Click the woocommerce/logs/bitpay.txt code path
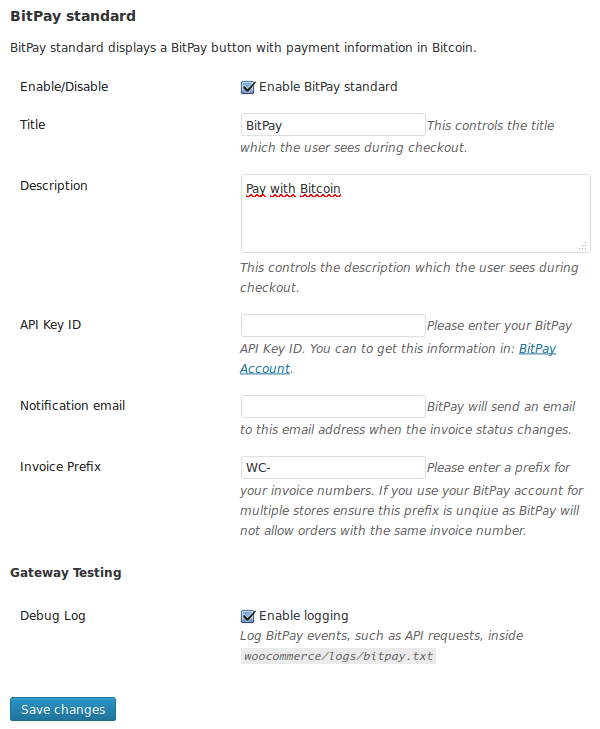This screenshot has height=729, width=600. point(338,656)
